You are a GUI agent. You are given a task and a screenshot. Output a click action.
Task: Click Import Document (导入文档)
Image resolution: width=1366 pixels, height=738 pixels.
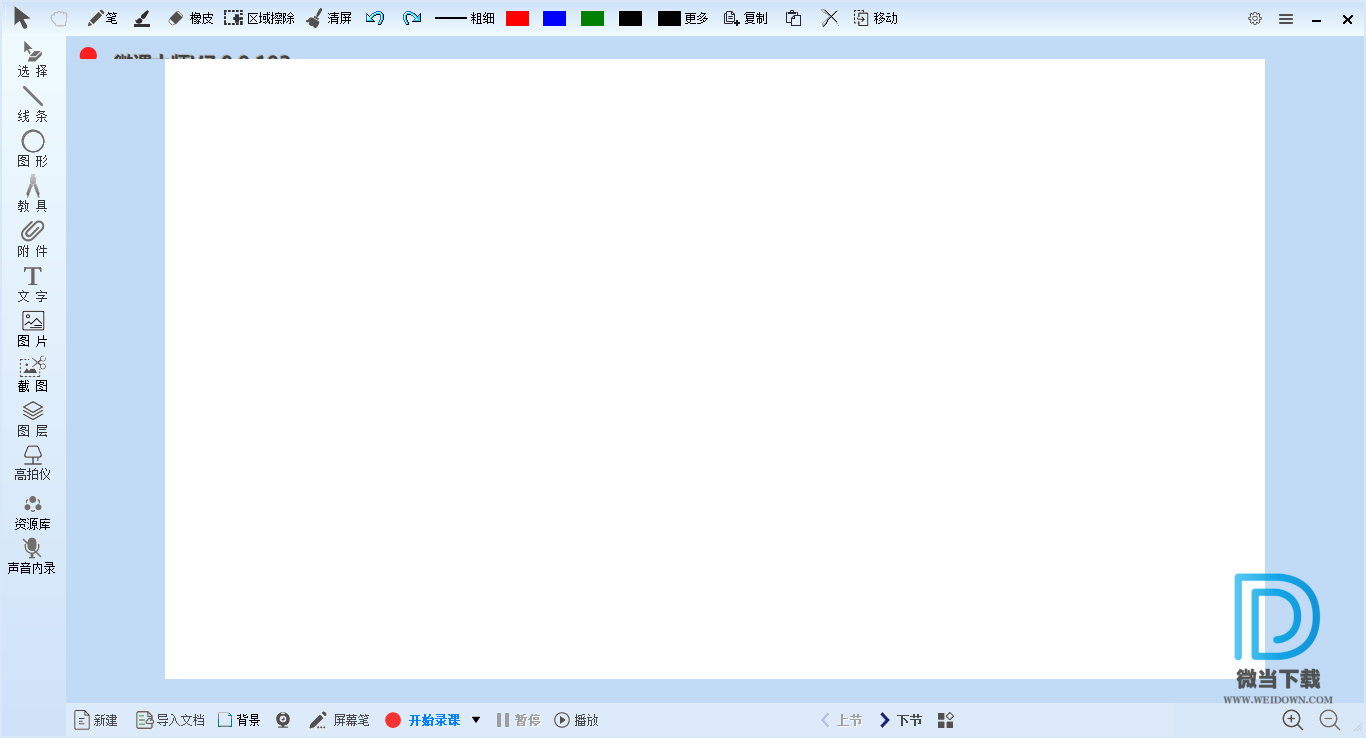(x=170, y=720)
